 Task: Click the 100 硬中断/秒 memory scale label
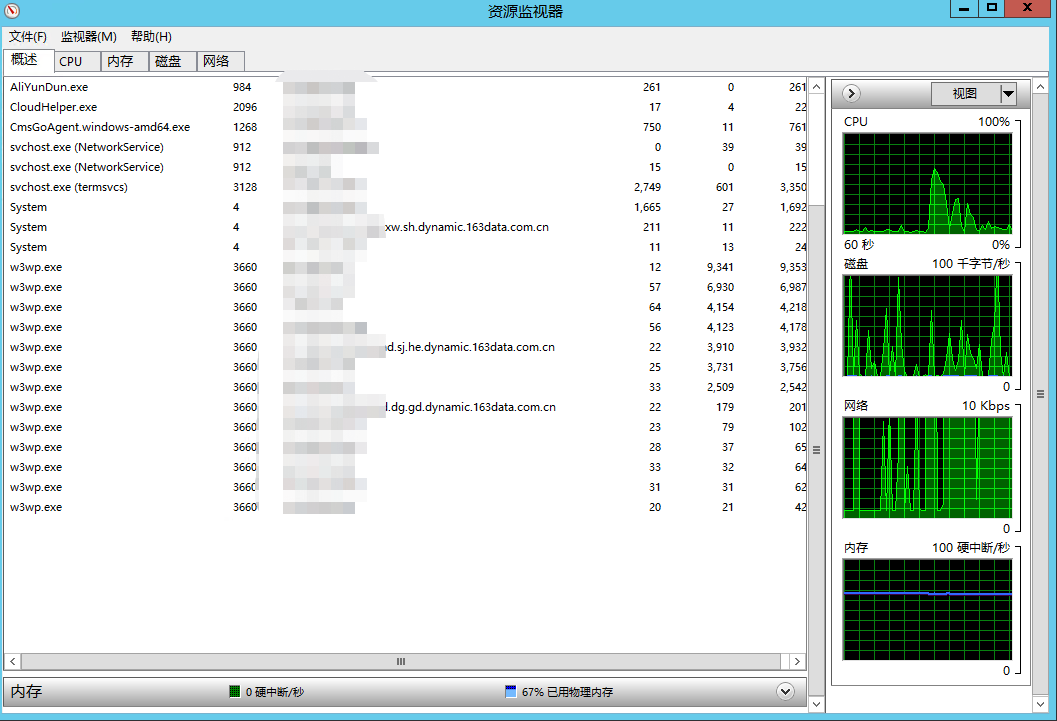click(971, 548)
